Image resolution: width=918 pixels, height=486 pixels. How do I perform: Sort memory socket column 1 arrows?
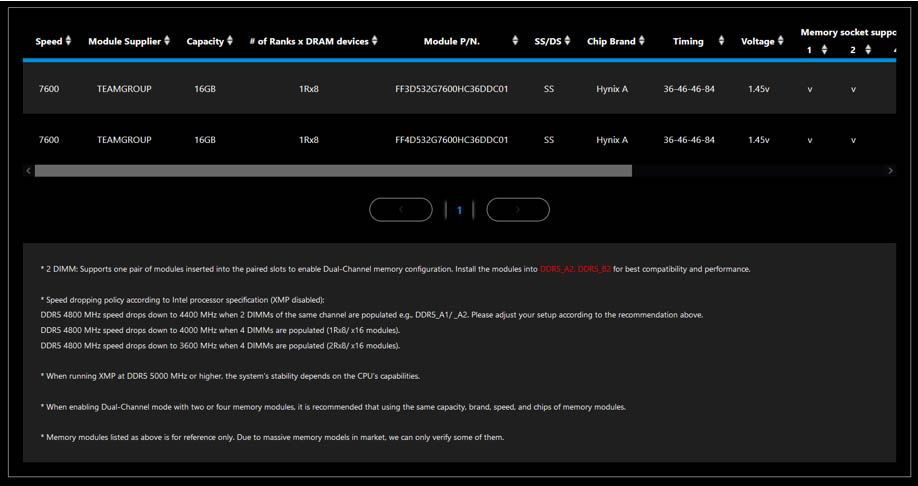point(824,50)
